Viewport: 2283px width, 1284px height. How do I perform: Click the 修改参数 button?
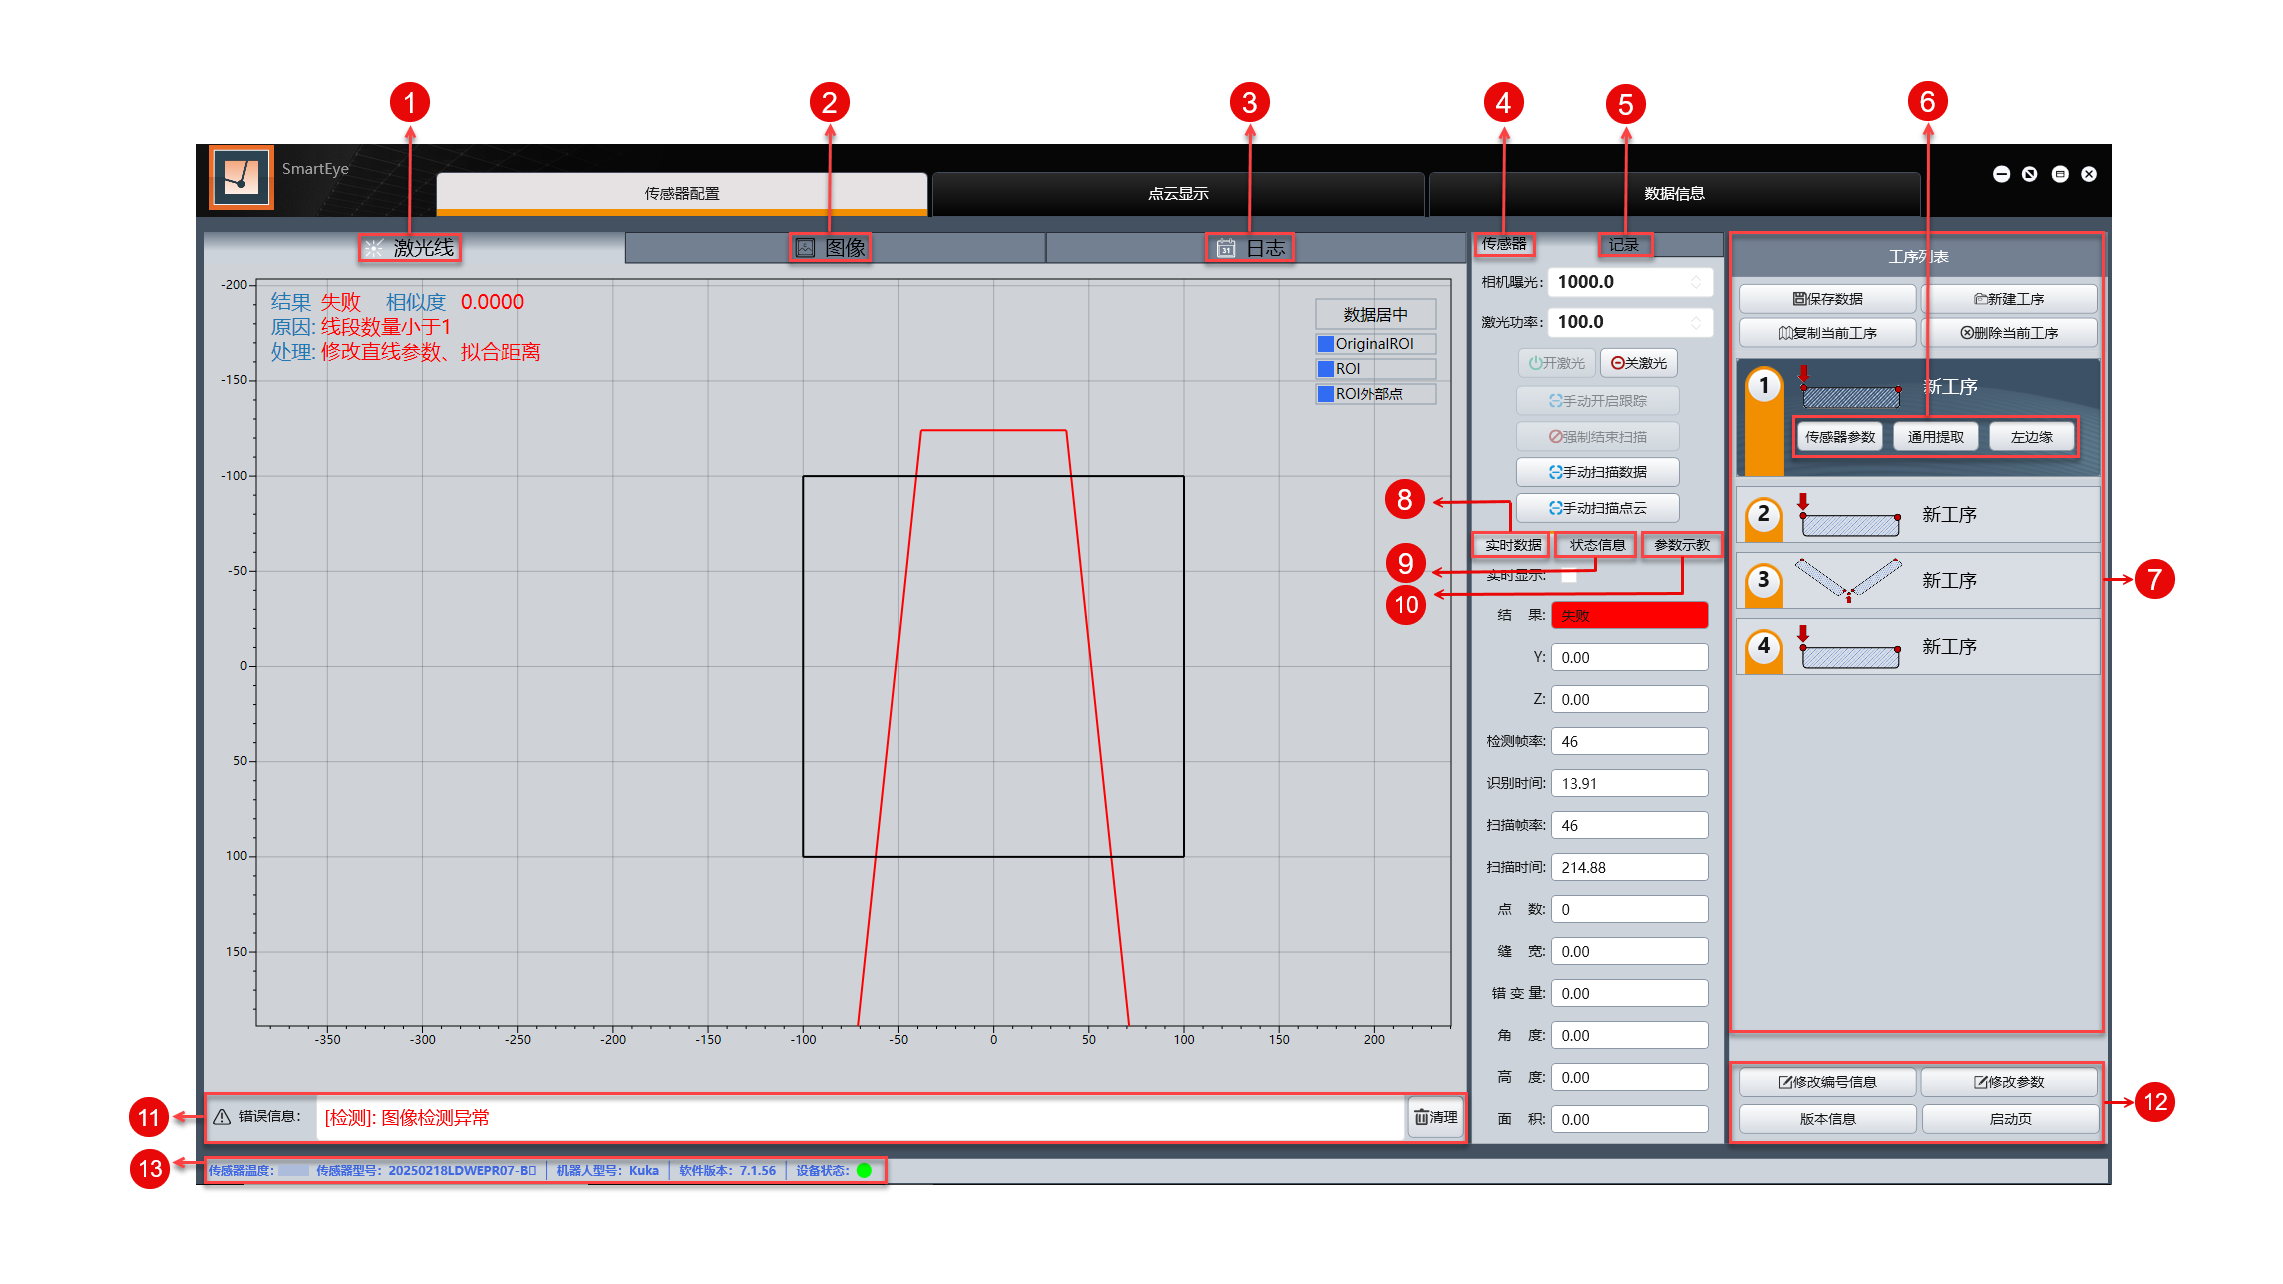[x=2009, y=1082]
